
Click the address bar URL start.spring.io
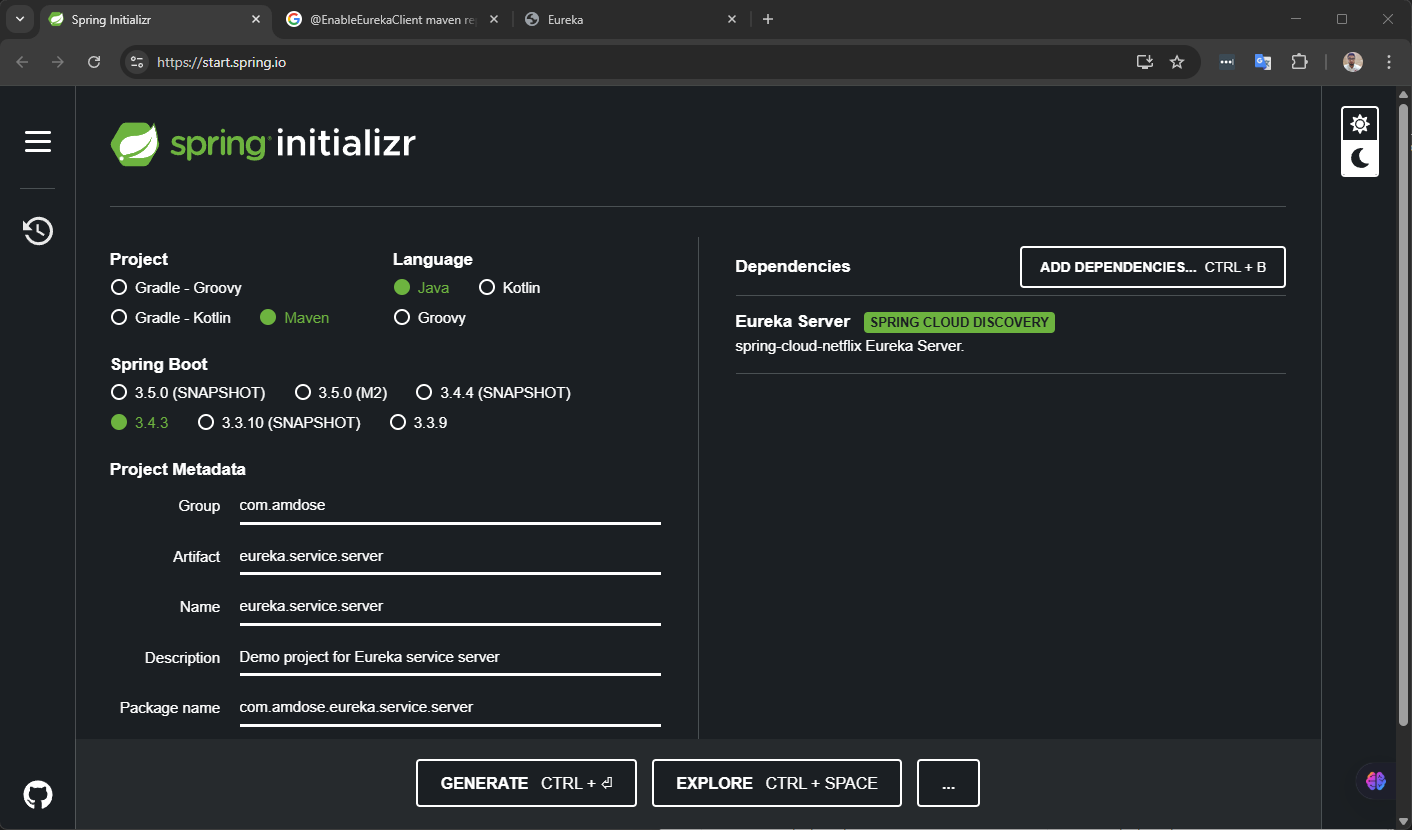point(222,62)
